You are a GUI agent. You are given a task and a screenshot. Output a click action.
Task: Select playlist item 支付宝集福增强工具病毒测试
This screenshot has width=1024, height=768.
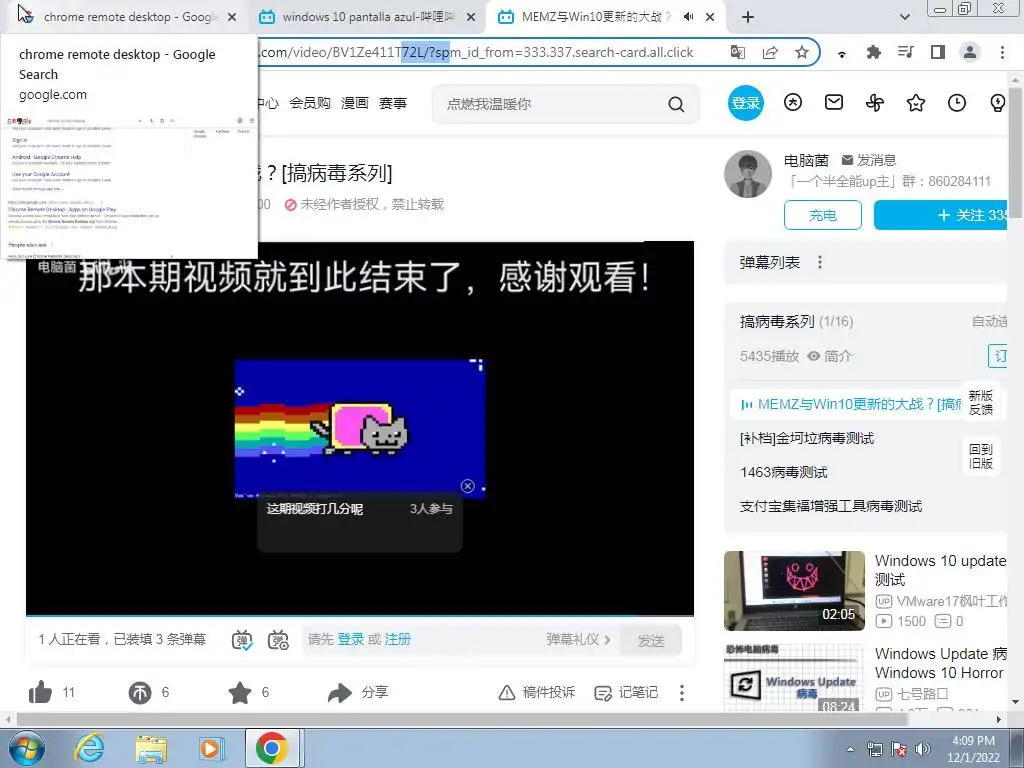(831, 506)
